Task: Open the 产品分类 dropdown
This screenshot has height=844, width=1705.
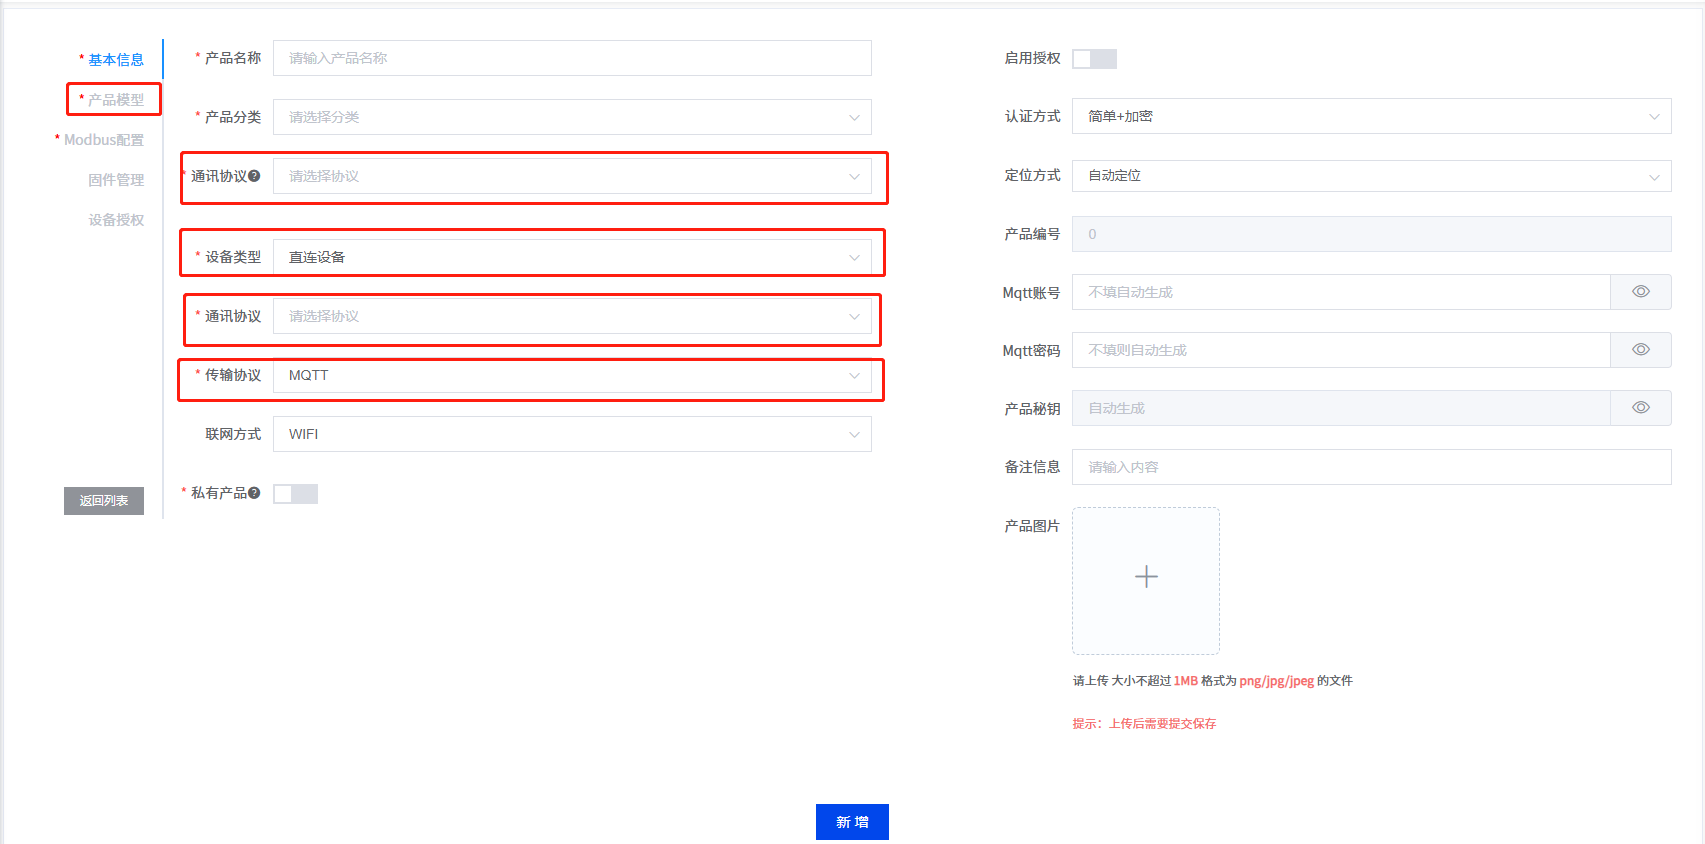Action: [x=572, y=117]
